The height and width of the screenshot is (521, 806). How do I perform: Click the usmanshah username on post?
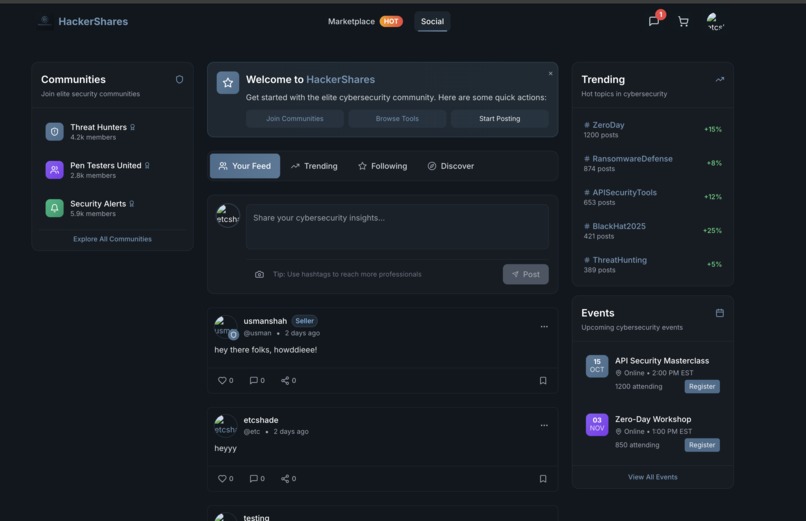coord(265,321)
